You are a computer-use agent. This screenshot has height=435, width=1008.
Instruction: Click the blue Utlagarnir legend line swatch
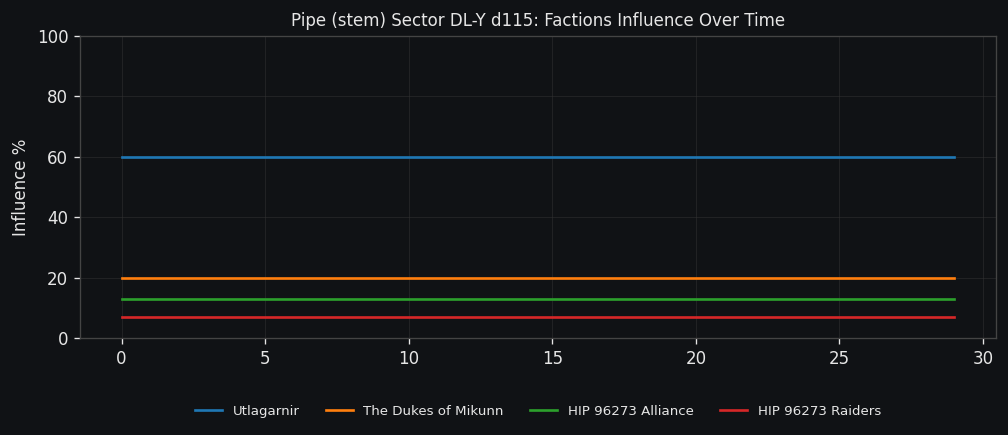coord(209,411)
